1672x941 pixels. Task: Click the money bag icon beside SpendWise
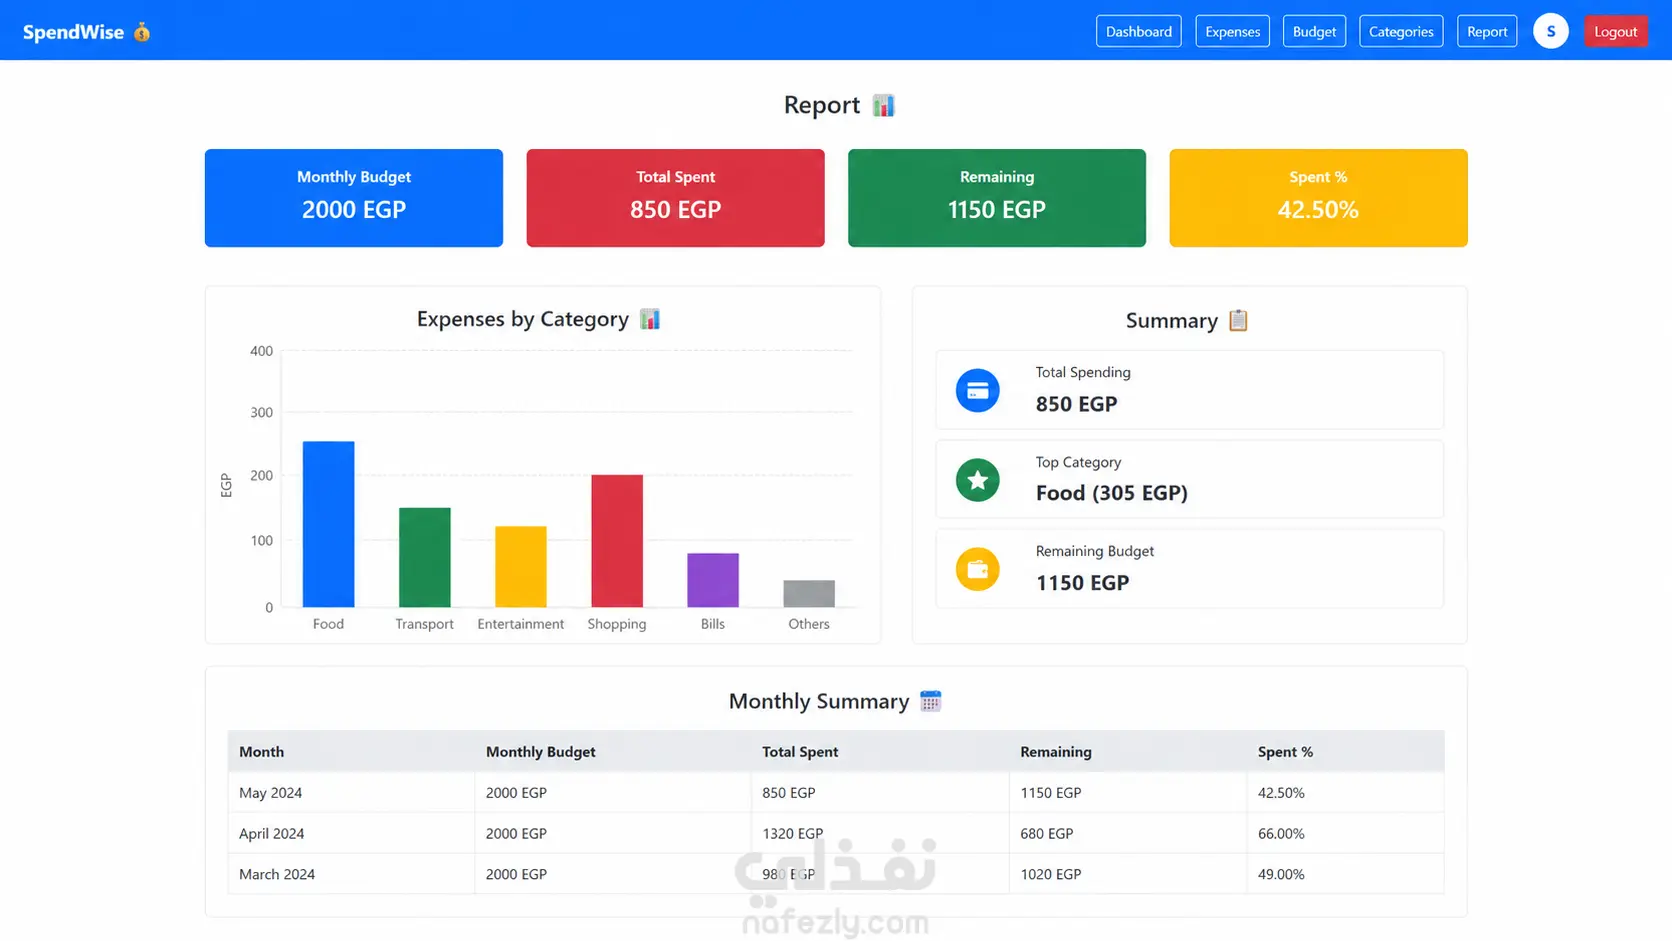point(142,32)
